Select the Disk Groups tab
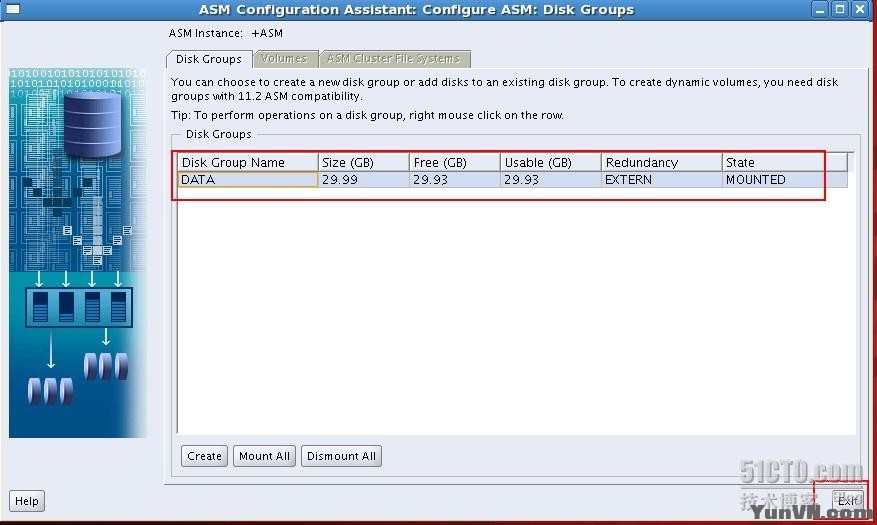The height and width of the screenshot is (525, 877). point(209,59)
